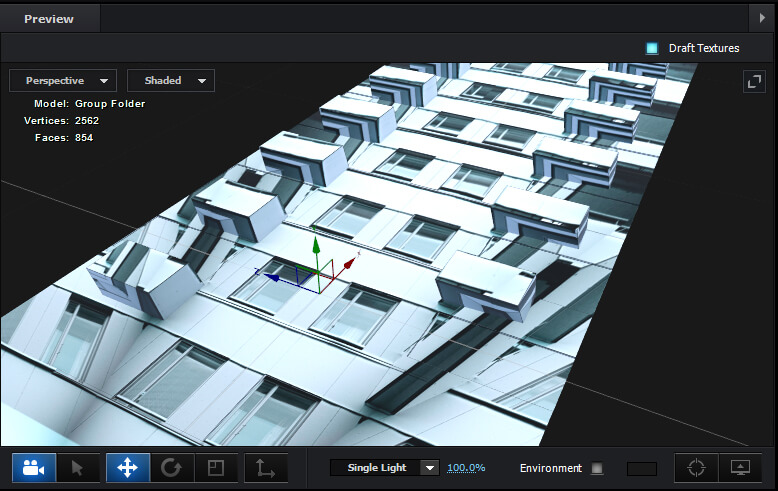Click the blue Z-axis gizmo arrow
Screen dimensions: 778x491
tap(271, 278)
